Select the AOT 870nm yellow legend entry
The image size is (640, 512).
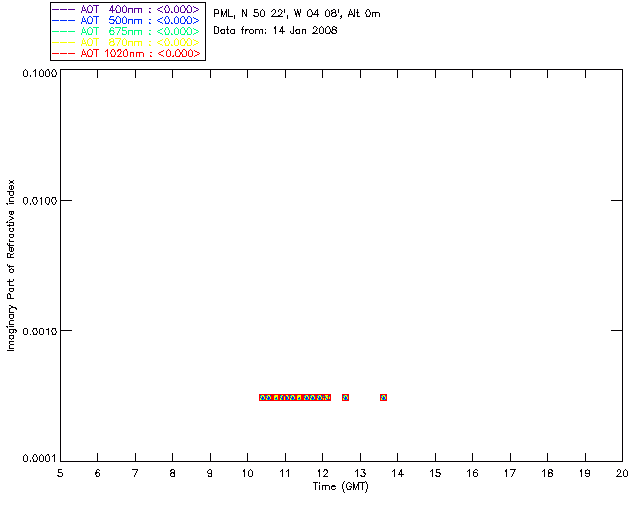pos(126,42)
